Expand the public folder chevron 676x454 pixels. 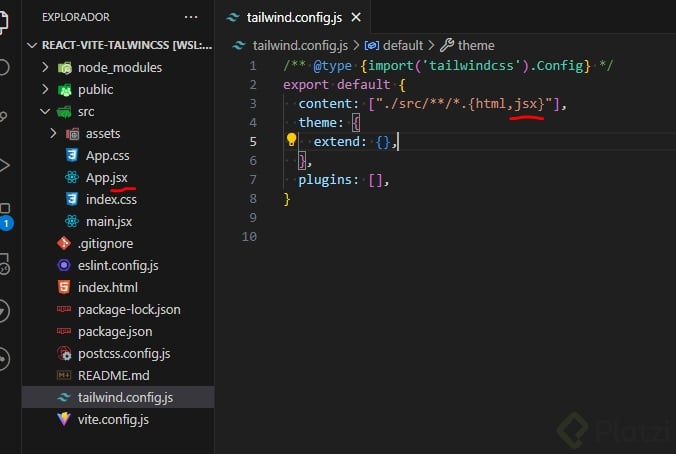(45, 89)
